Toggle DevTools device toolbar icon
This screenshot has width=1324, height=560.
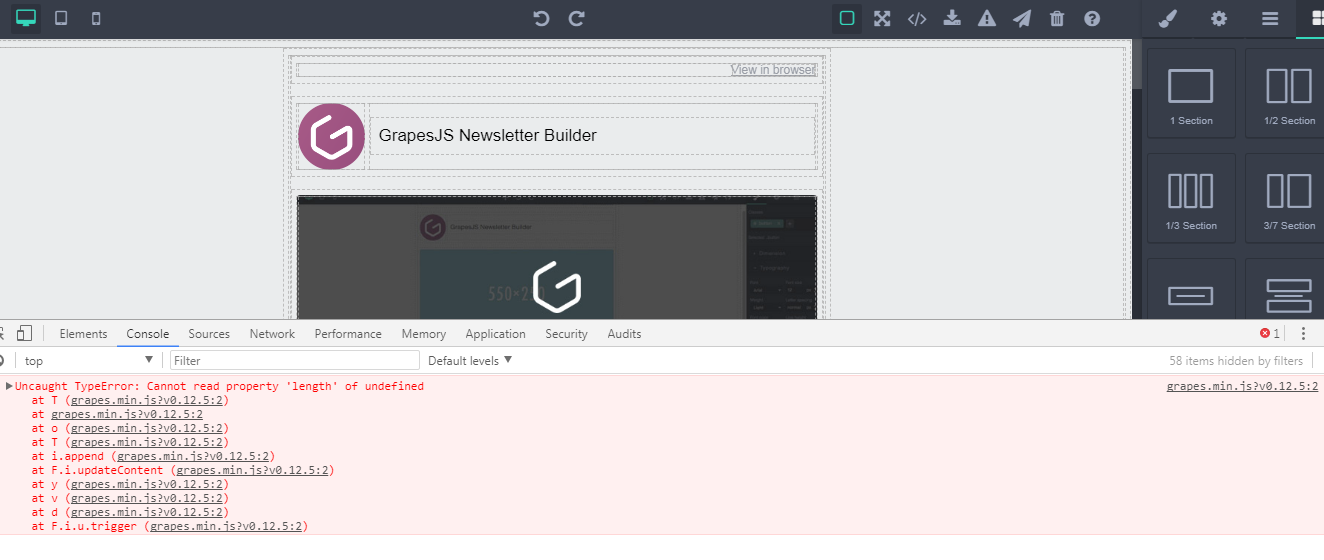click(24, 333)
